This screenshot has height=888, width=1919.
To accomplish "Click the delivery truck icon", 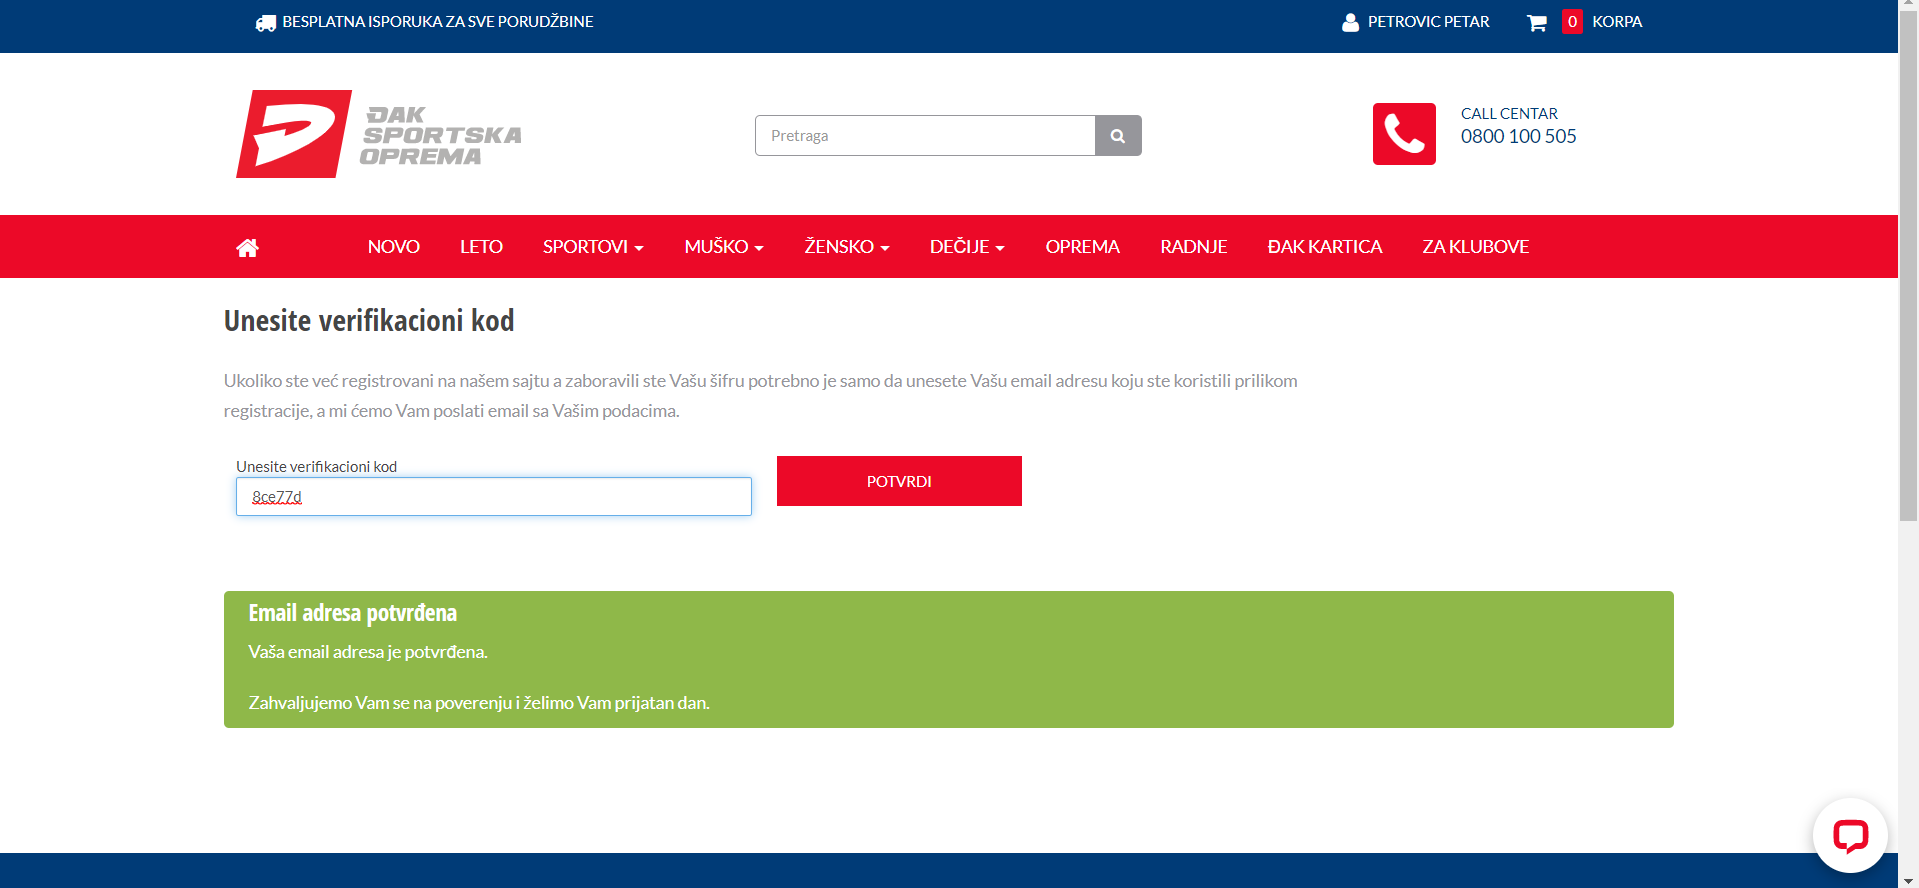I will (x=265, y=22).
